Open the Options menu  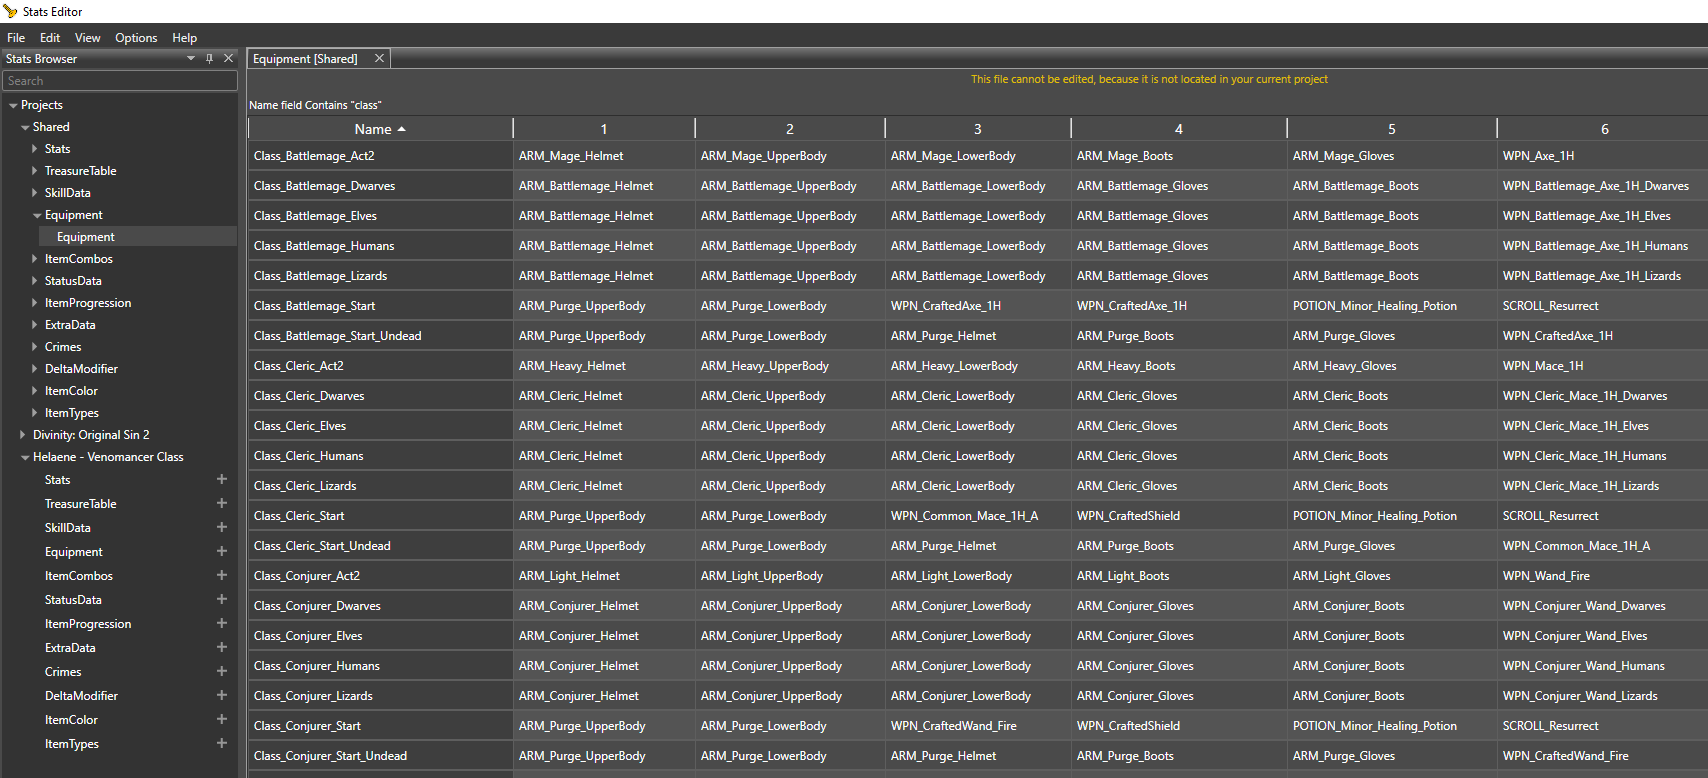click(x=136, y=38)
